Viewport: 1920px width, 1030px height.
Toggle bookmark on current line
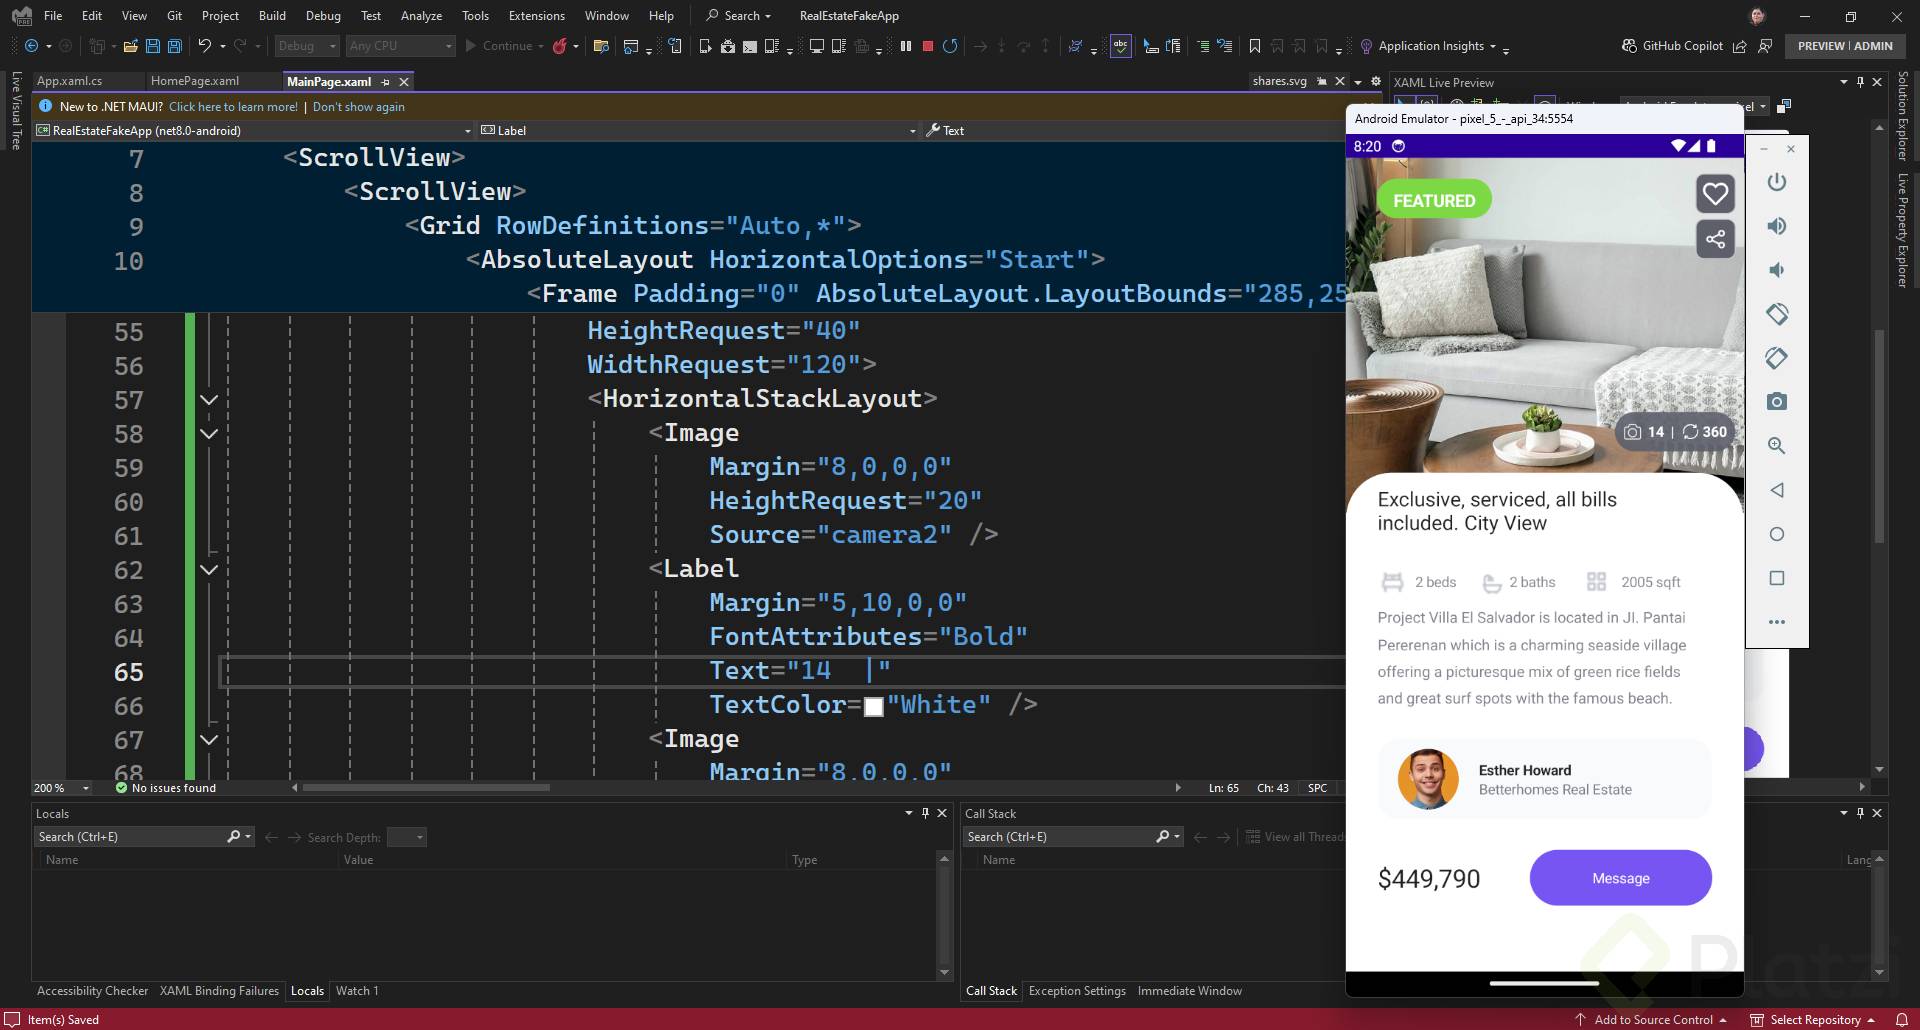pyautogui.click(x=1255, y=46)
